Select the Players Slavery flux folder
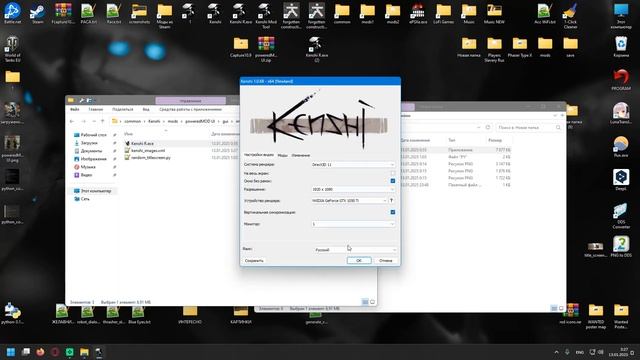 494,49
